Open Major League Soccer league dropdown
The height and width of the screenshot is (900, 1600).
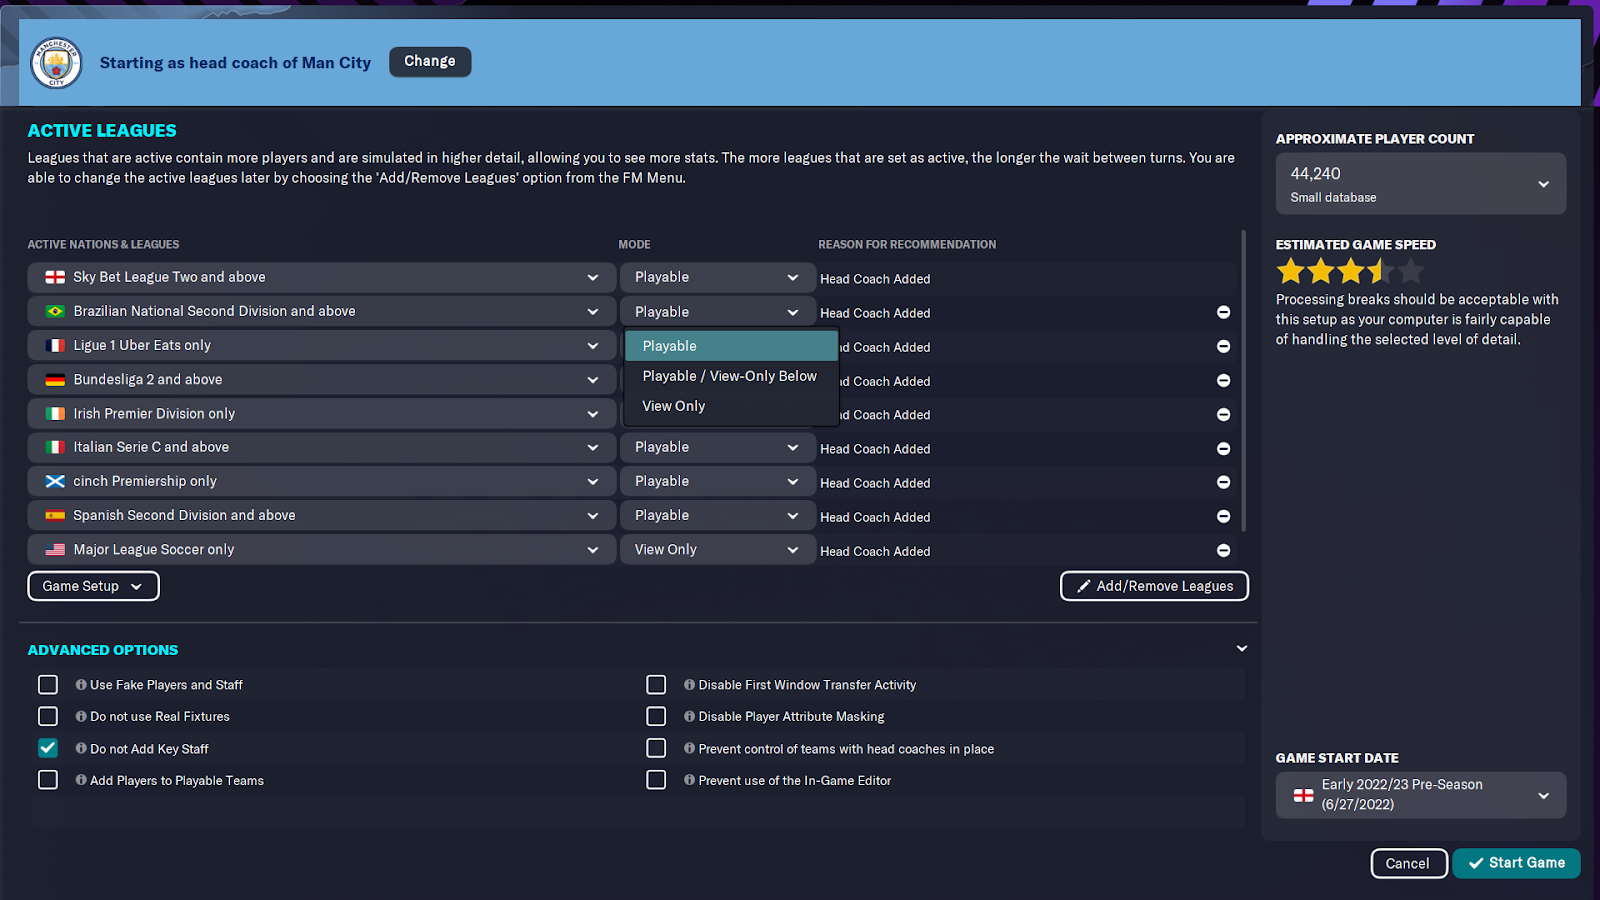(x=321, y=549)
